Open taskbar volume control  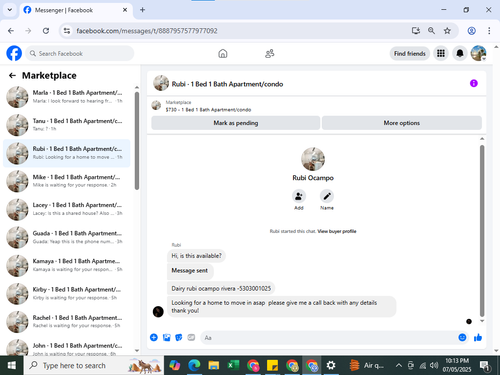point(434,366)
